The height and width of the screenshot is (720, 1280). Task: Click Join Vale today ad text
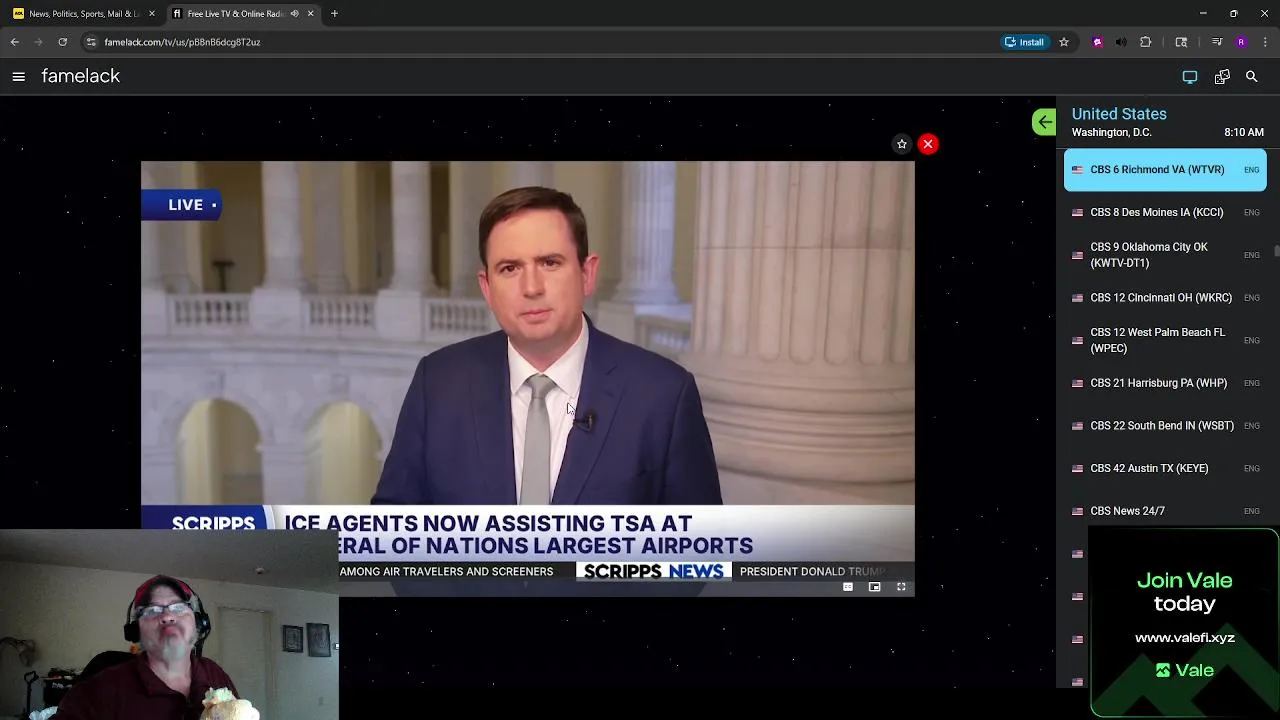pos(1184,592)
